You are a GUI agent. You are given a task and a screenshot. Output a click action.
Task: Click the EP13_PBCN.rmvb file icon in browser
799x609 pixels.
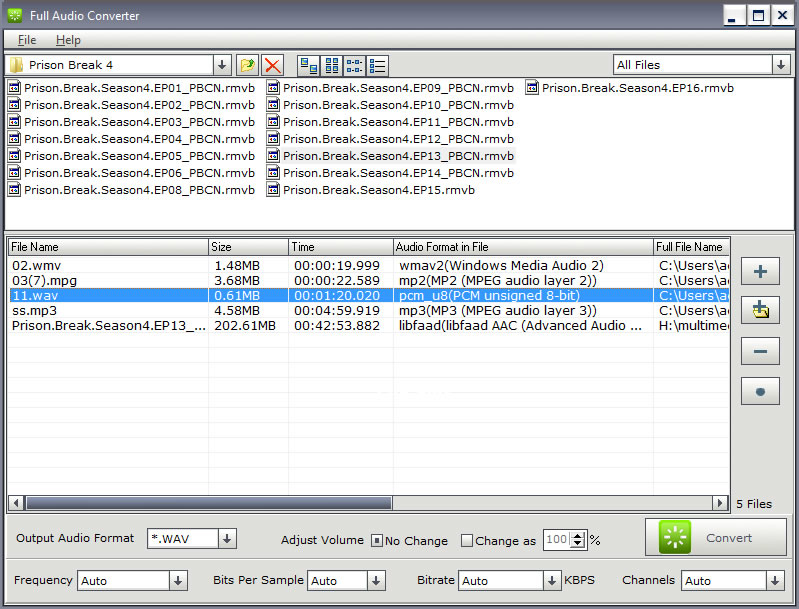[273, 156]
